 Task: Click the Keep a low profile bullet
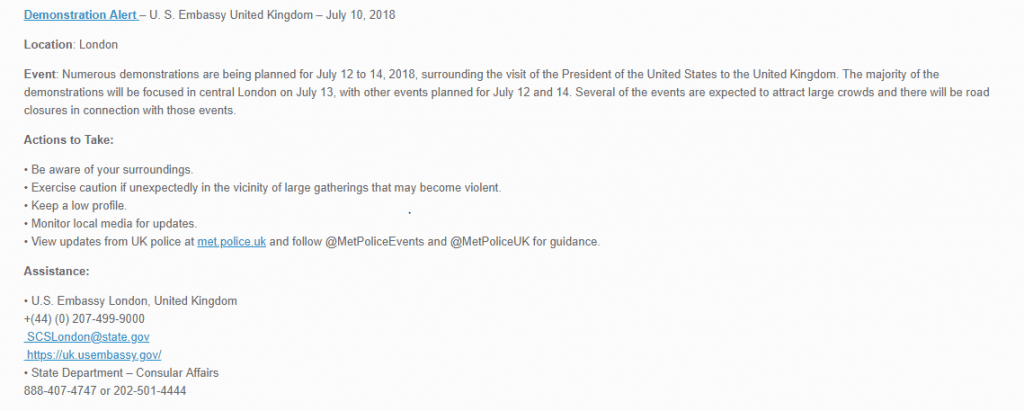click(x=75, y=206)
